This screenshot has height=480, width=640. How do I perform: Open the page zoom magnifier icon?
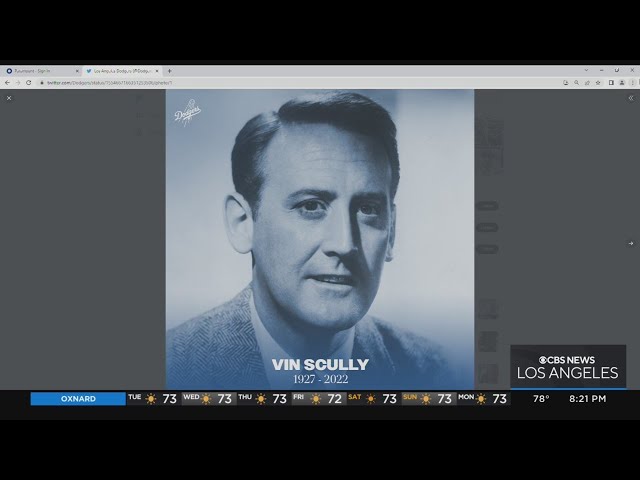point(576,83)
